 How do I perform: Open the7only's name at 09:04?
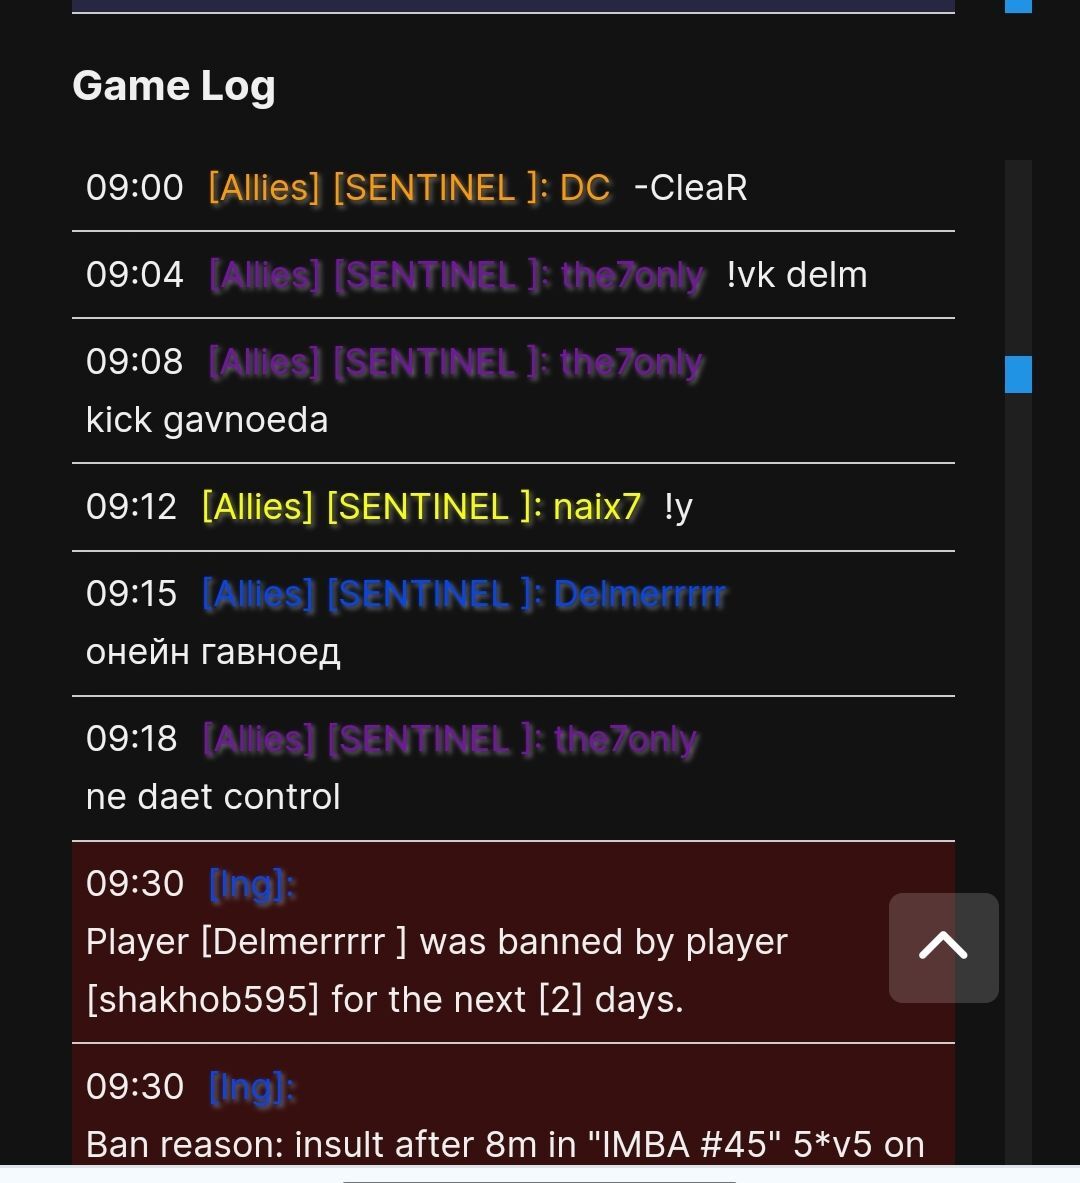point(633,275)
